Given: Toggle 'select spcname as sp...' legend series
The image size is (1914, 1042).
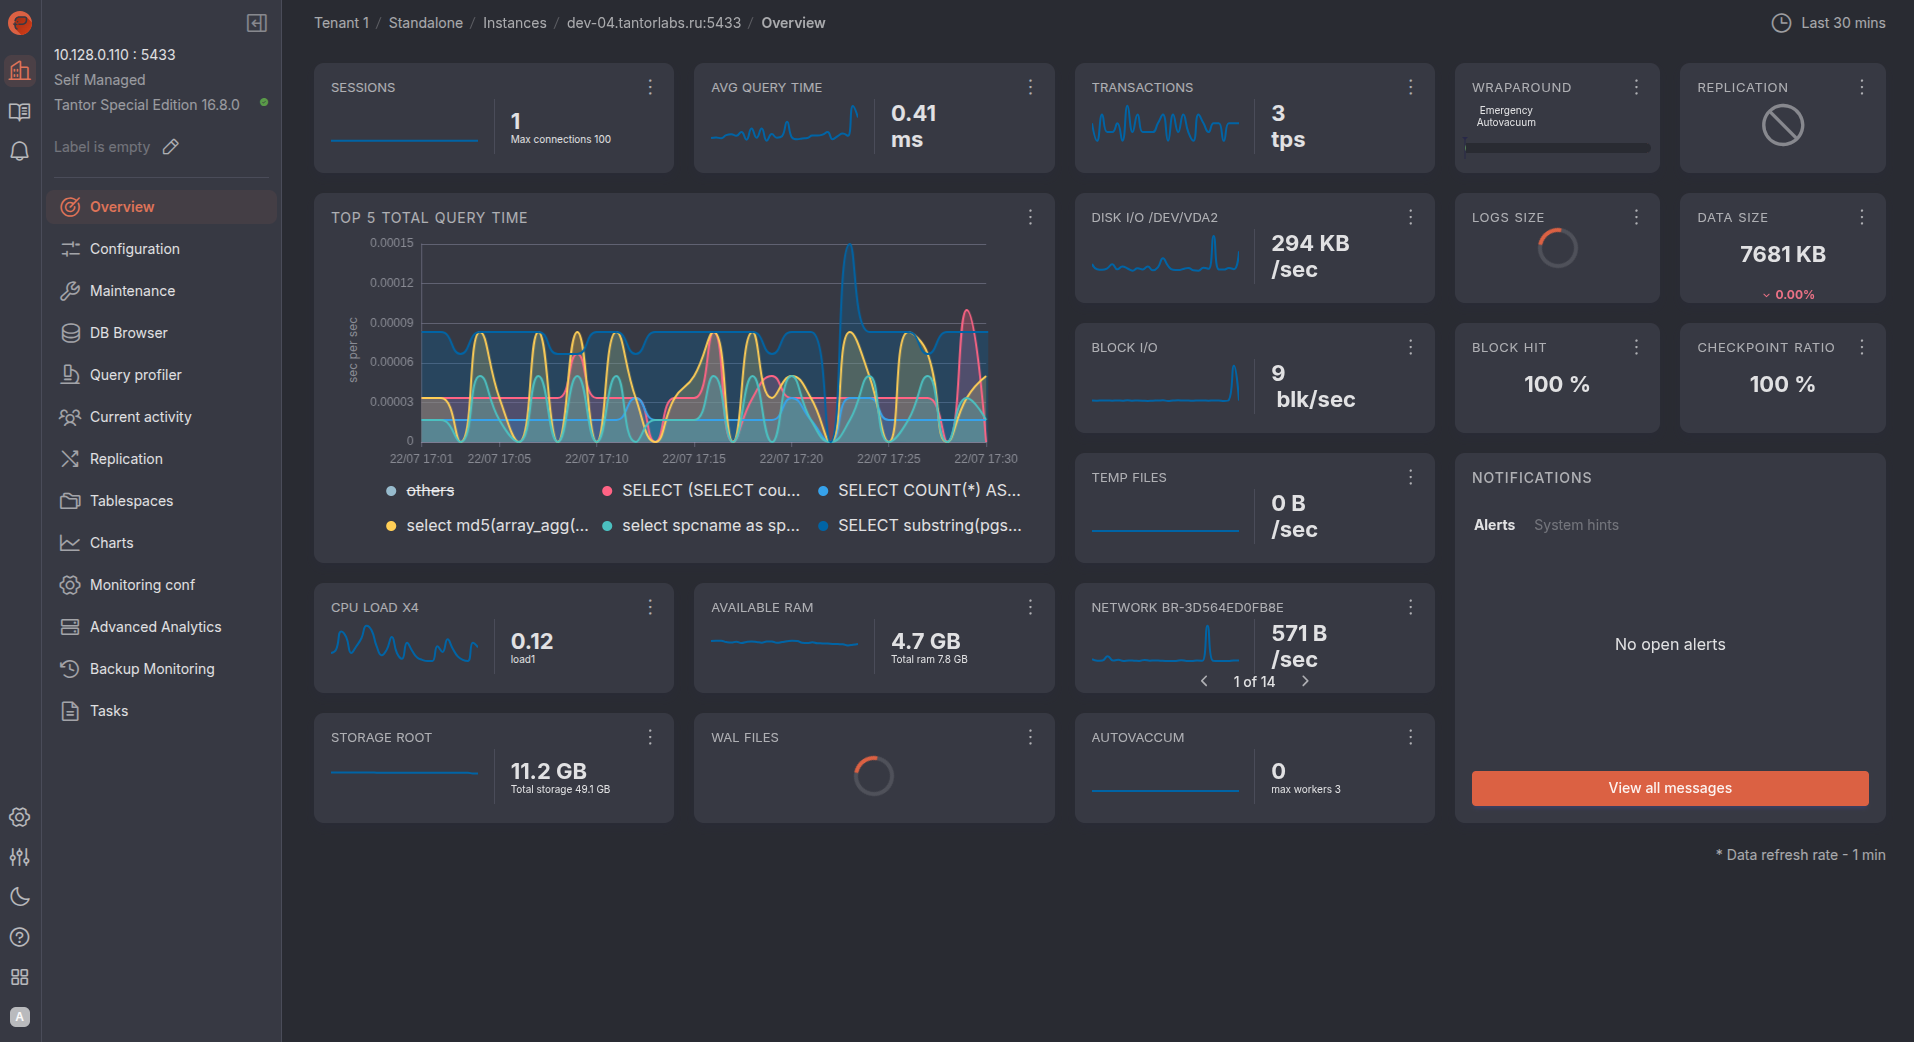Looking at the screenshot, I should coord(701,526).
